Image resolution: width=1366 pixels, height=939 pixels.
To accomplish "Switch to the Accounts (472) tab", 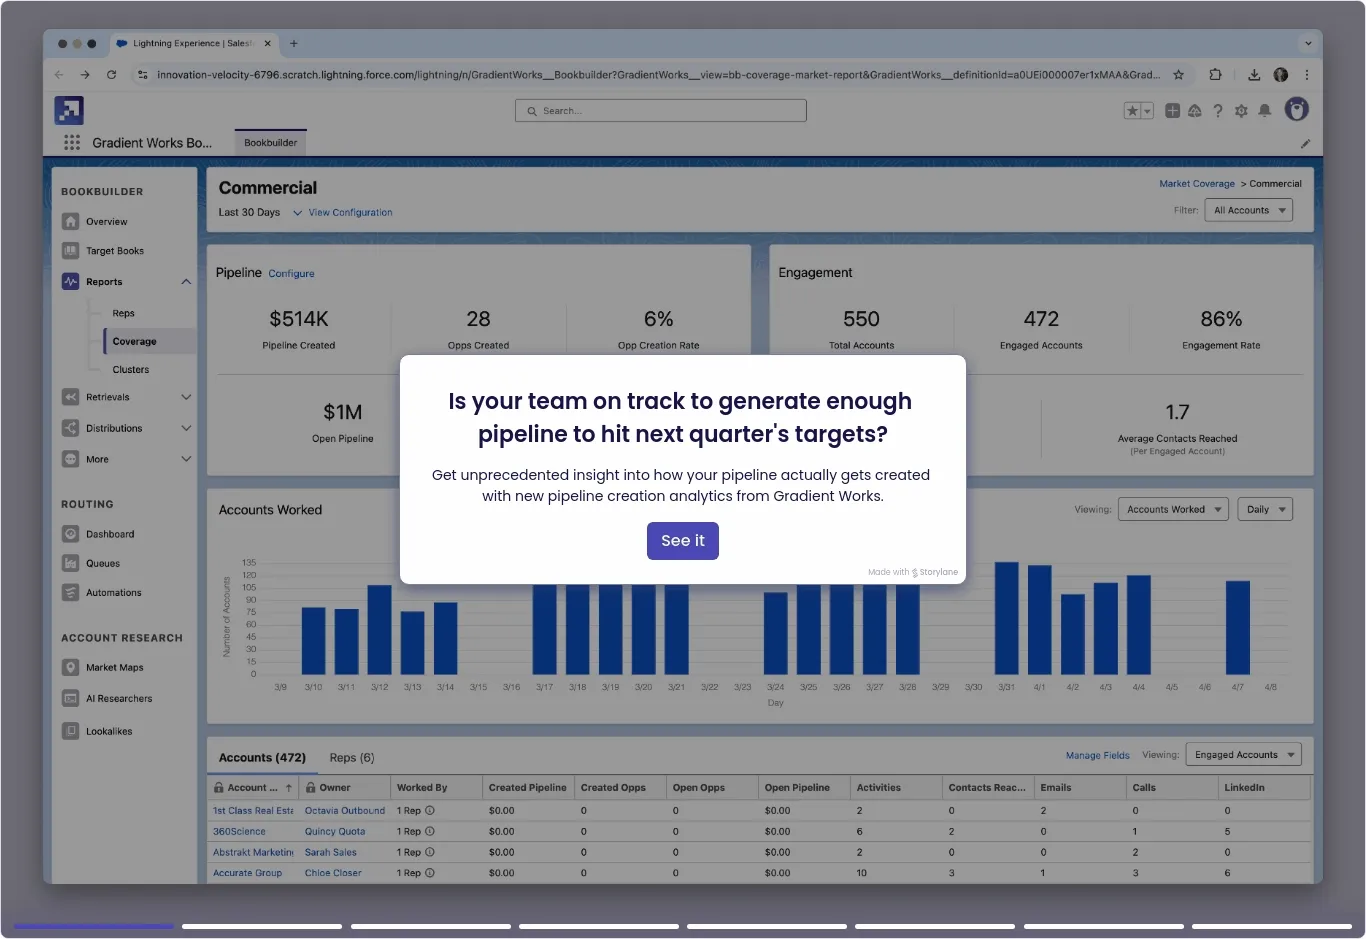I will click(x=262, y=757).
